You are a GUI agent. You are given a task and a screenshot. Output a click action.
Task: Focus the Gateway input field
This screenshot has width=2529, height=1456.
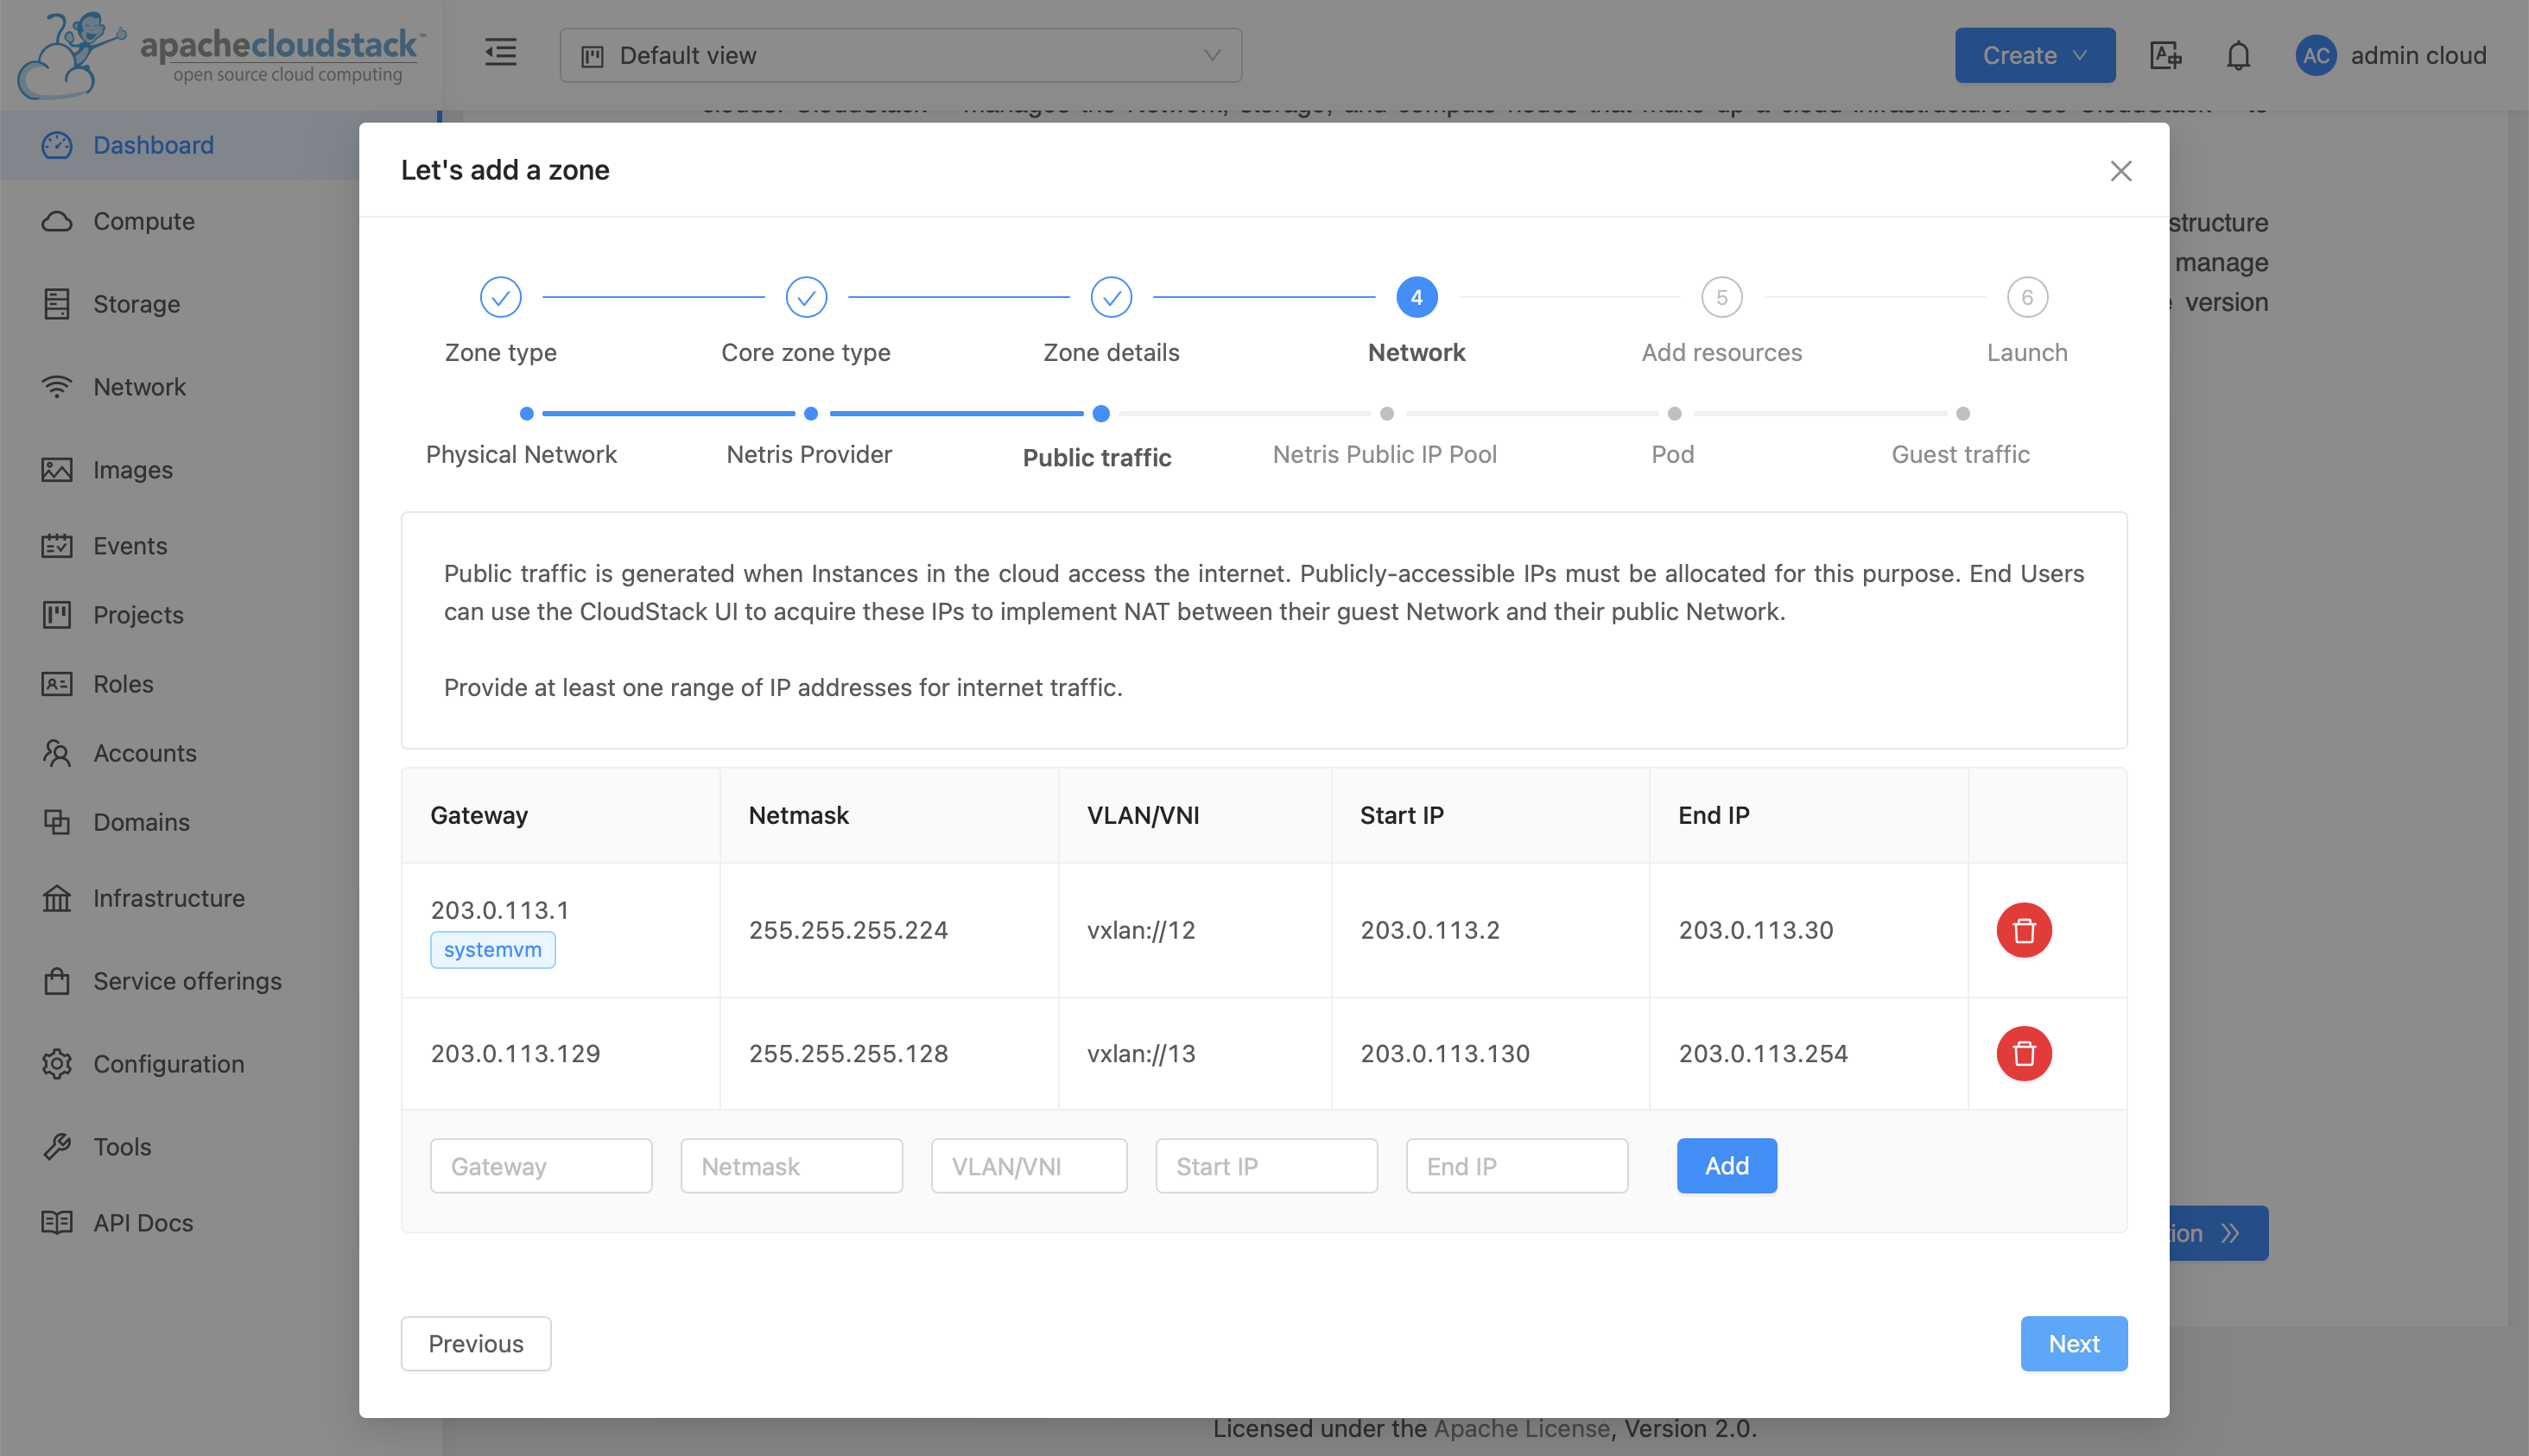click(541, 1166)
